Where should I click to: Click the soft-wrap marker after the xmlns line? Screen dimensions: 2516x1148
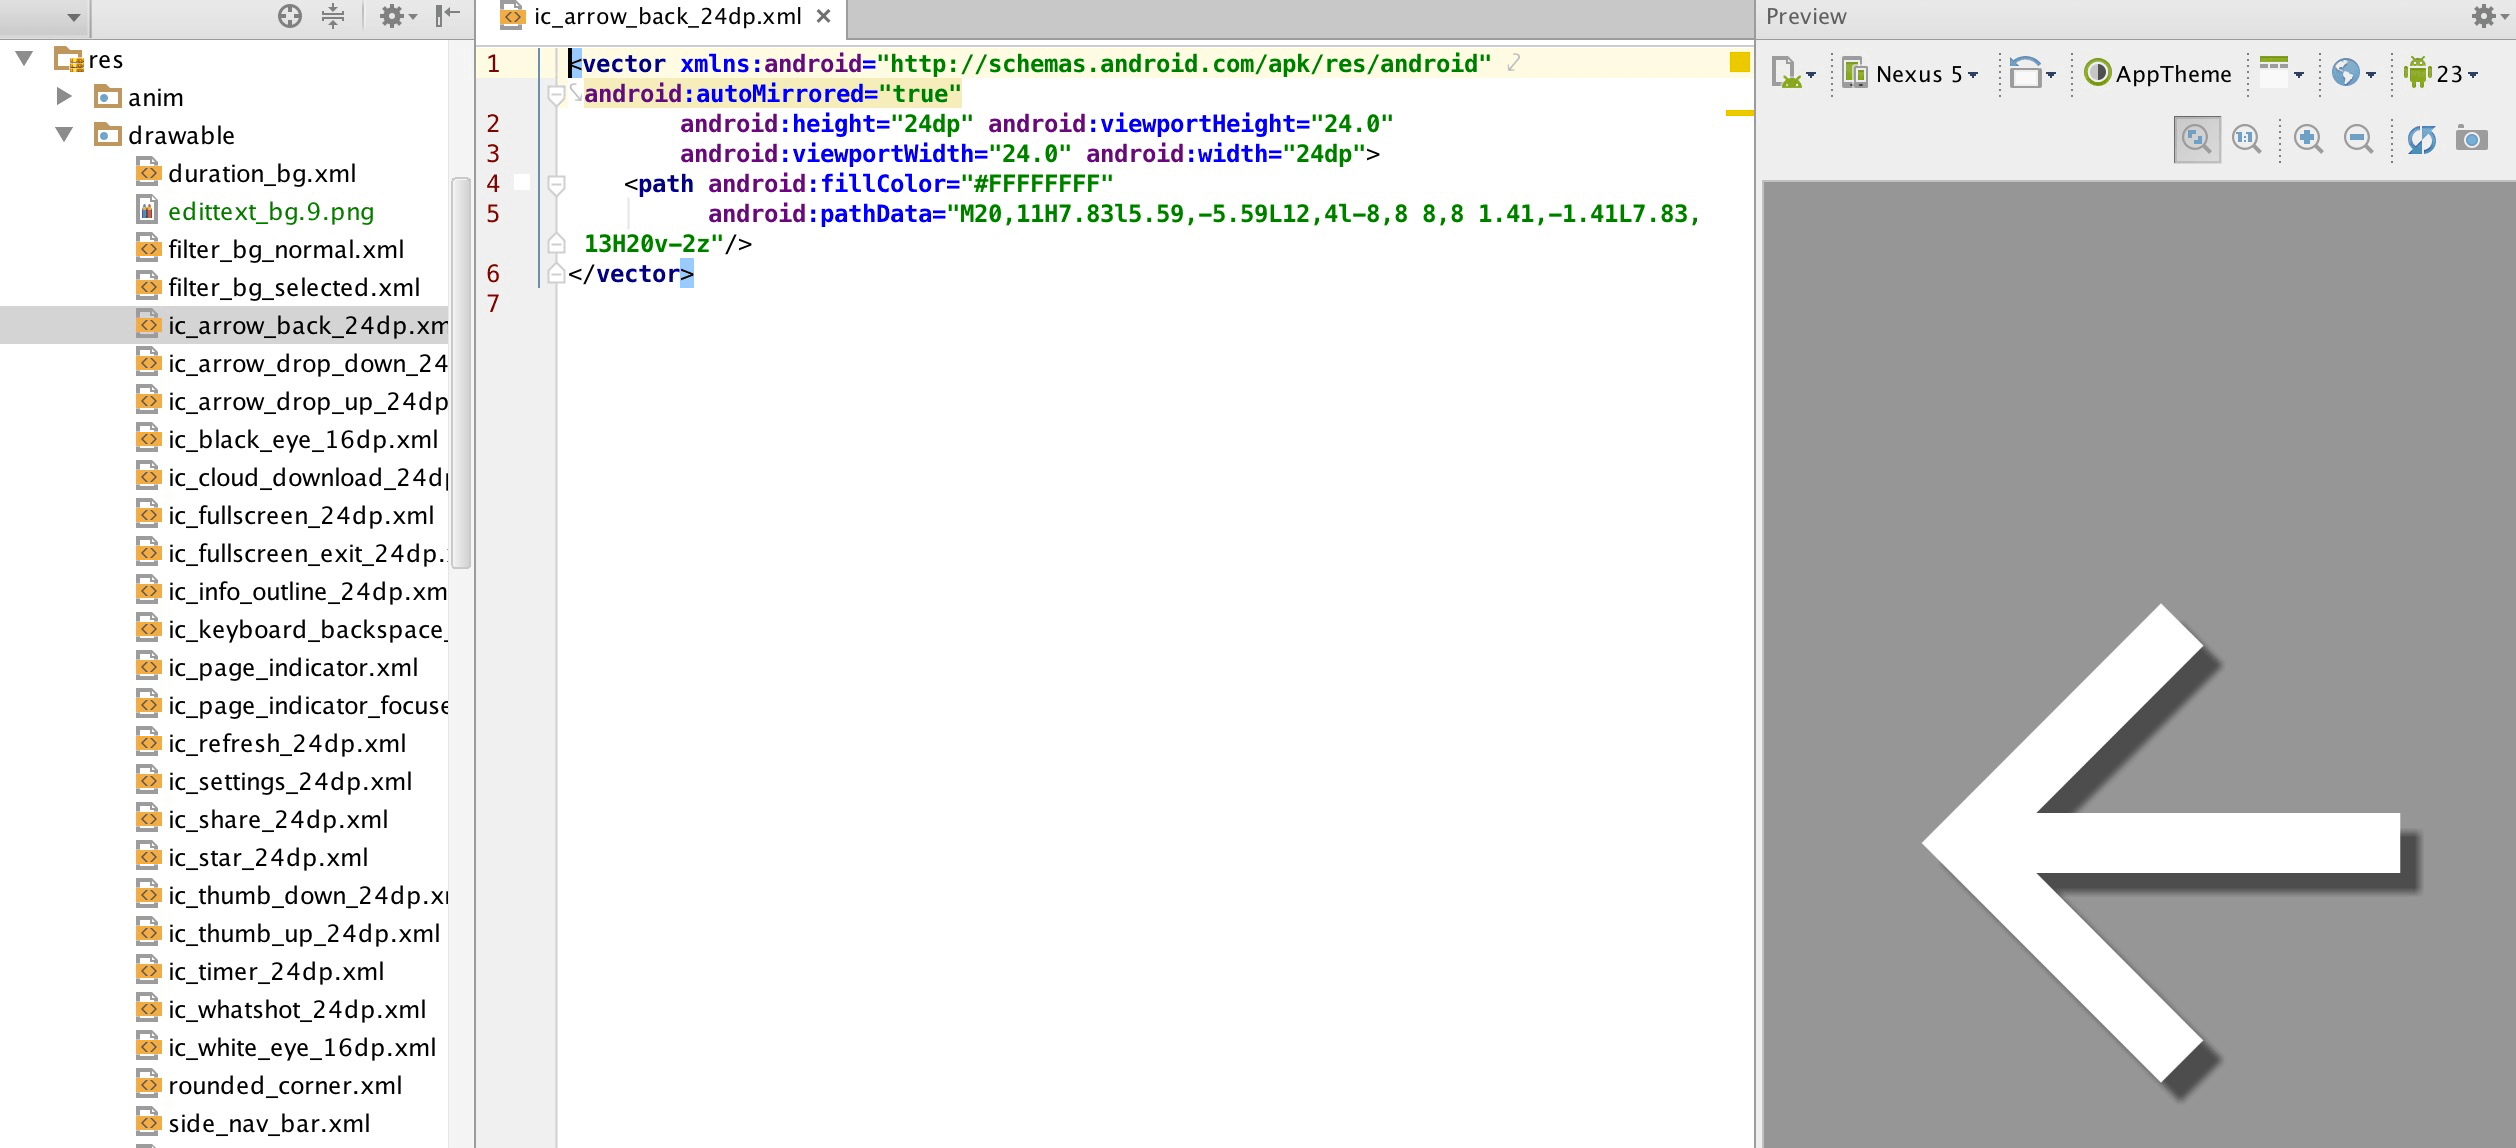coord(1514,63)
